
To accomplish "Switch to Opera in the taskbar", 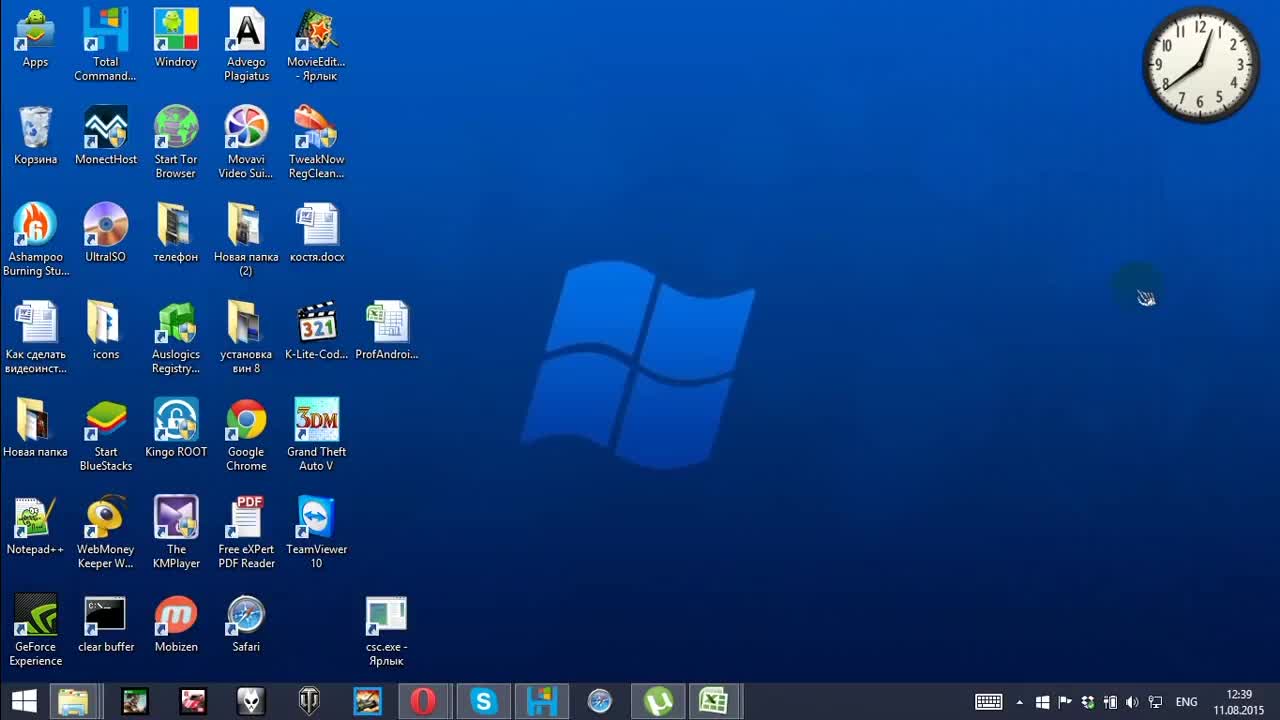I will coord(424,701).
